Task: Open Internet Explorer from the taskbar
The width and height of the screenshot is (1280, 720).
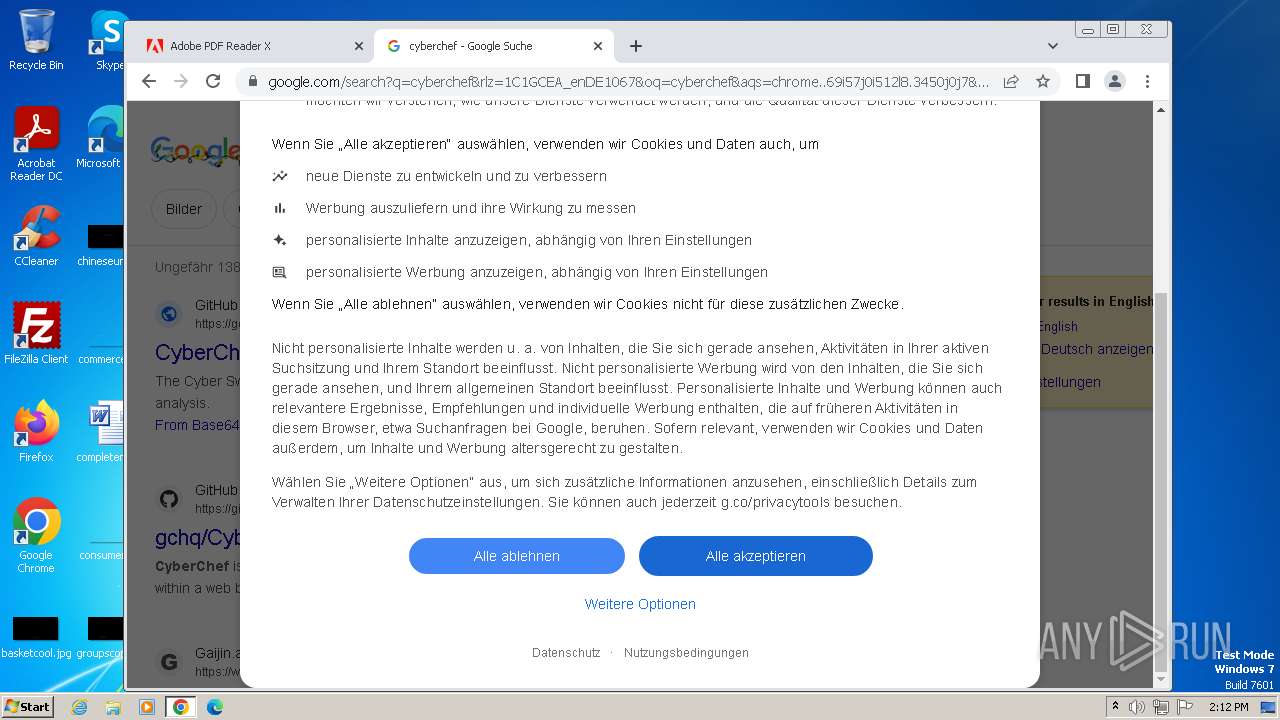Action: (80, 707)
